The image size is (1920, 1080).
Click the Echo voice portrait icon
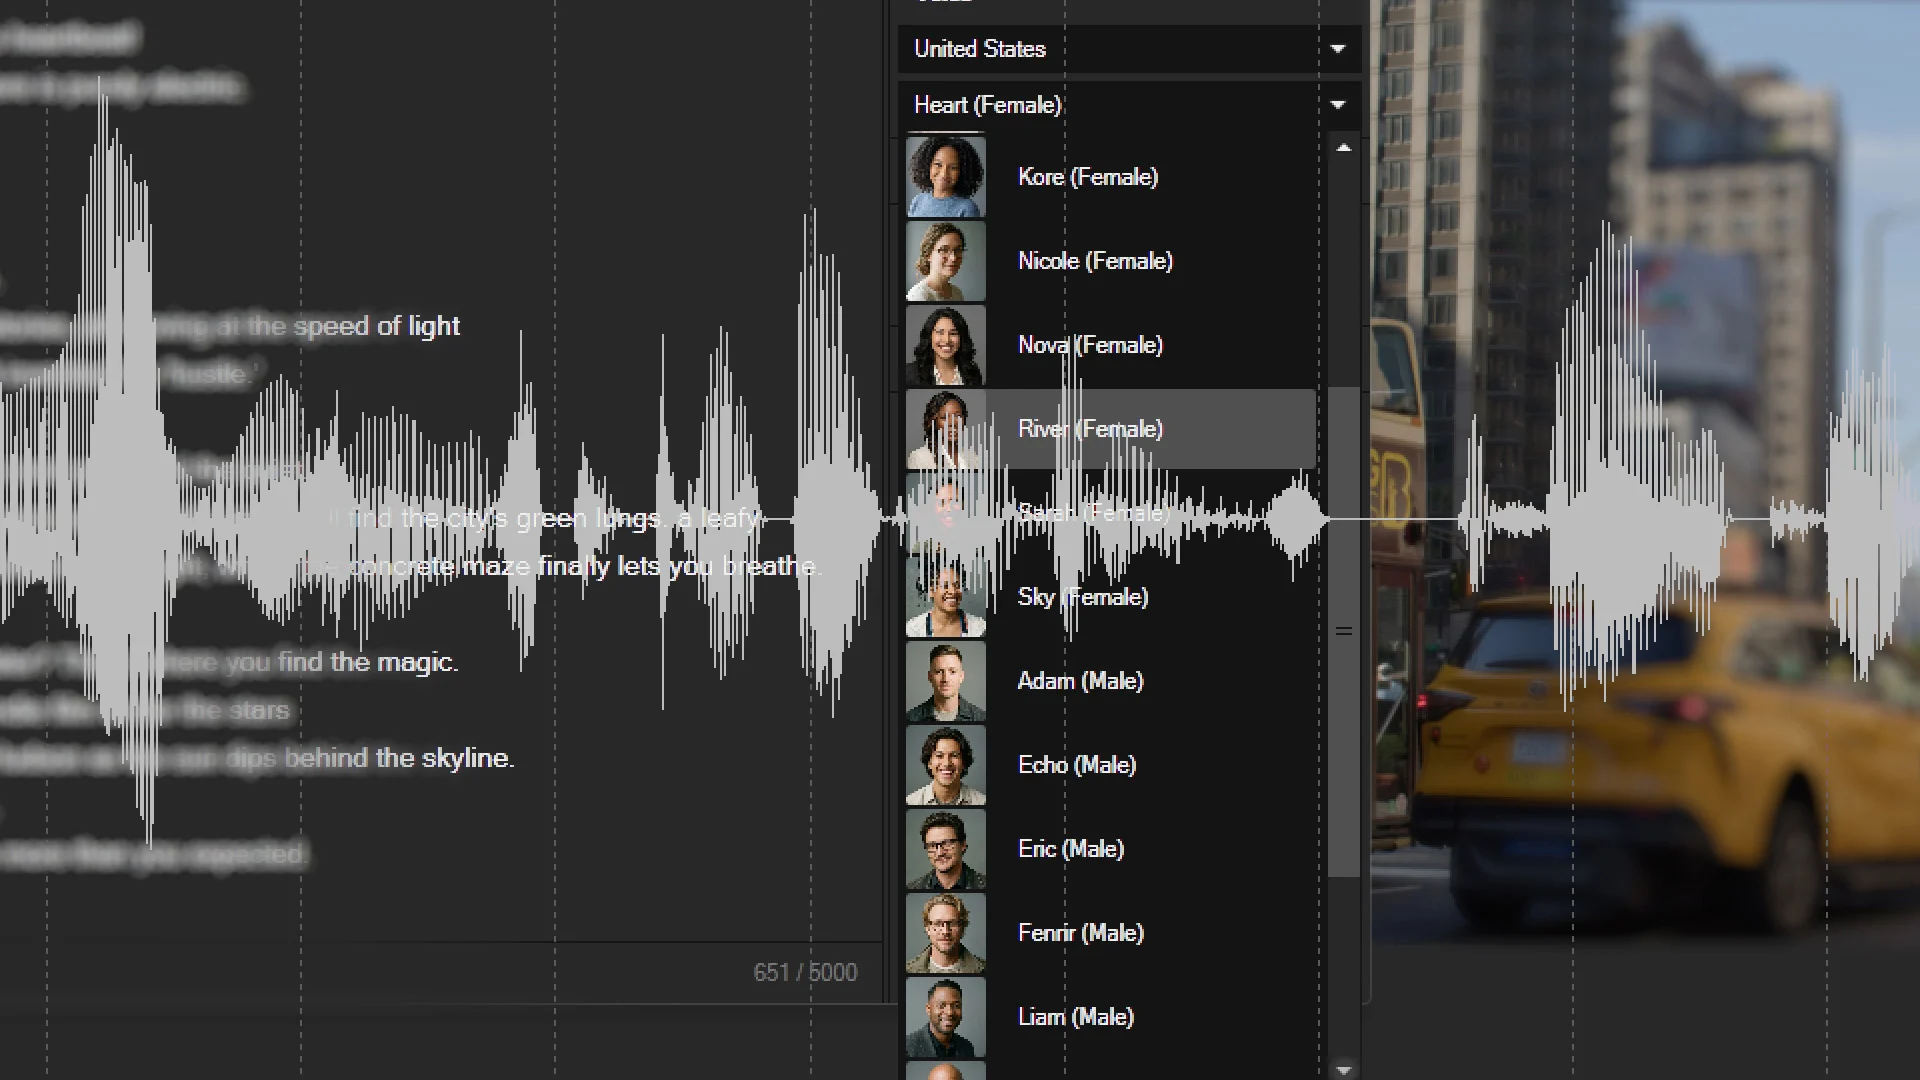click(x=945, y=765)
